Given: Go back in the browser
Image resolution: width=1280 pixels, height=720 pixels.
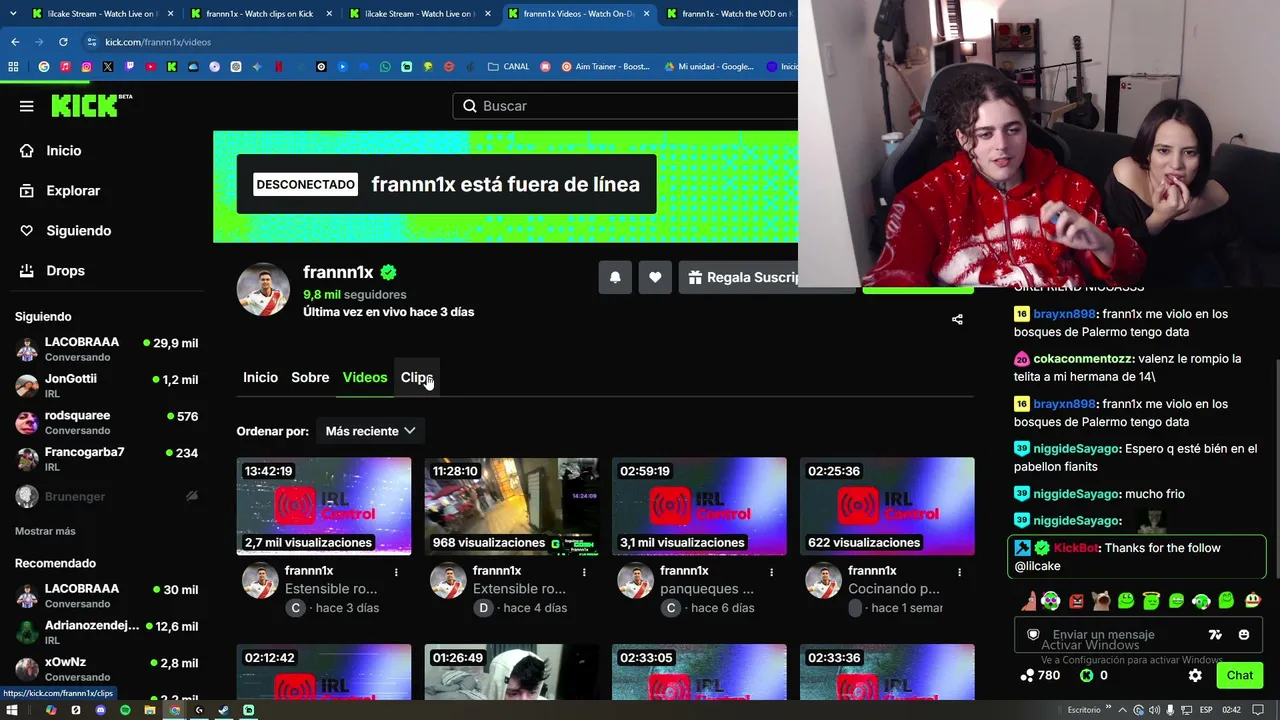Looking at the screenshot, I should pos(15,42).
